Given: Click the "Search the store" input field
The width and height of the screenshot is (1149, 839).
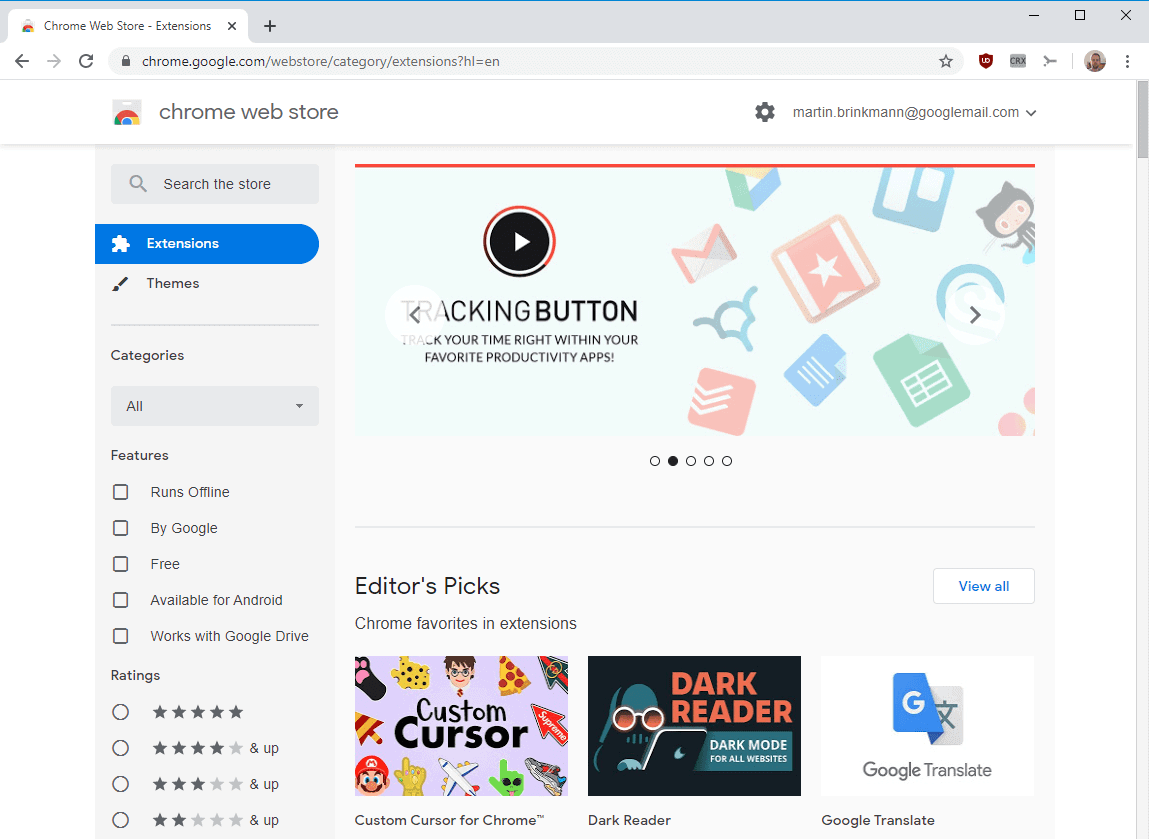Looking at the screenshot, I should tap(214, 184).
